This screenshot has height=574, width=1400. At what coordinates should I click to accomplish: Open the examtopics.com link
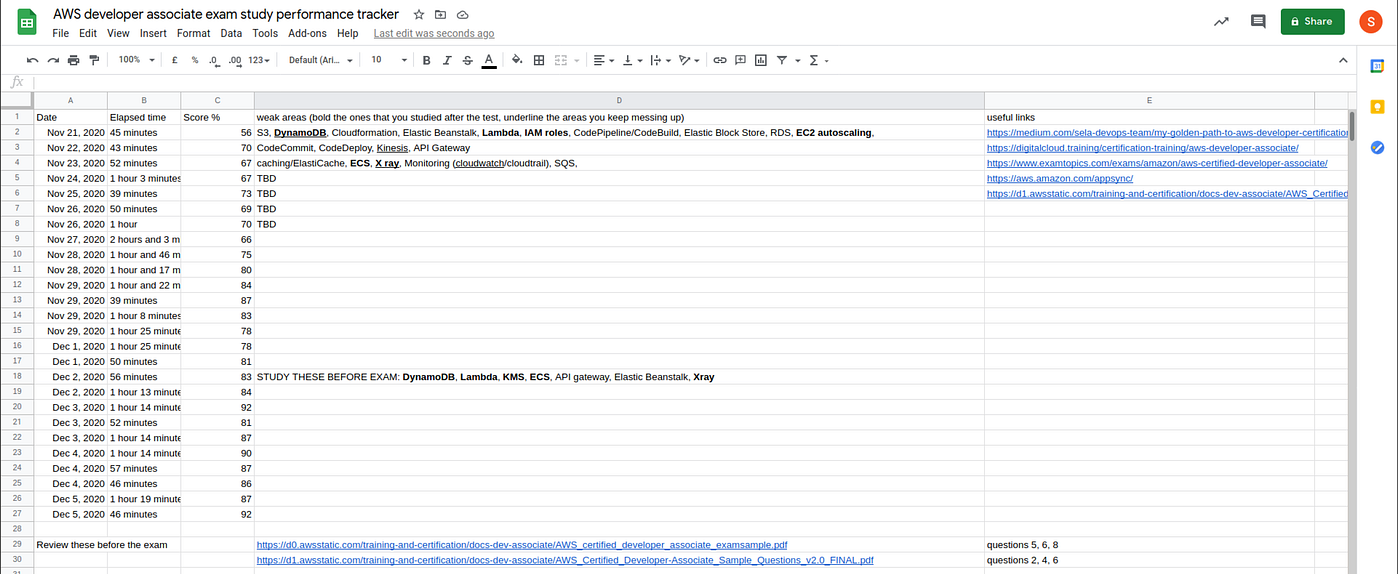point(1157,163)
